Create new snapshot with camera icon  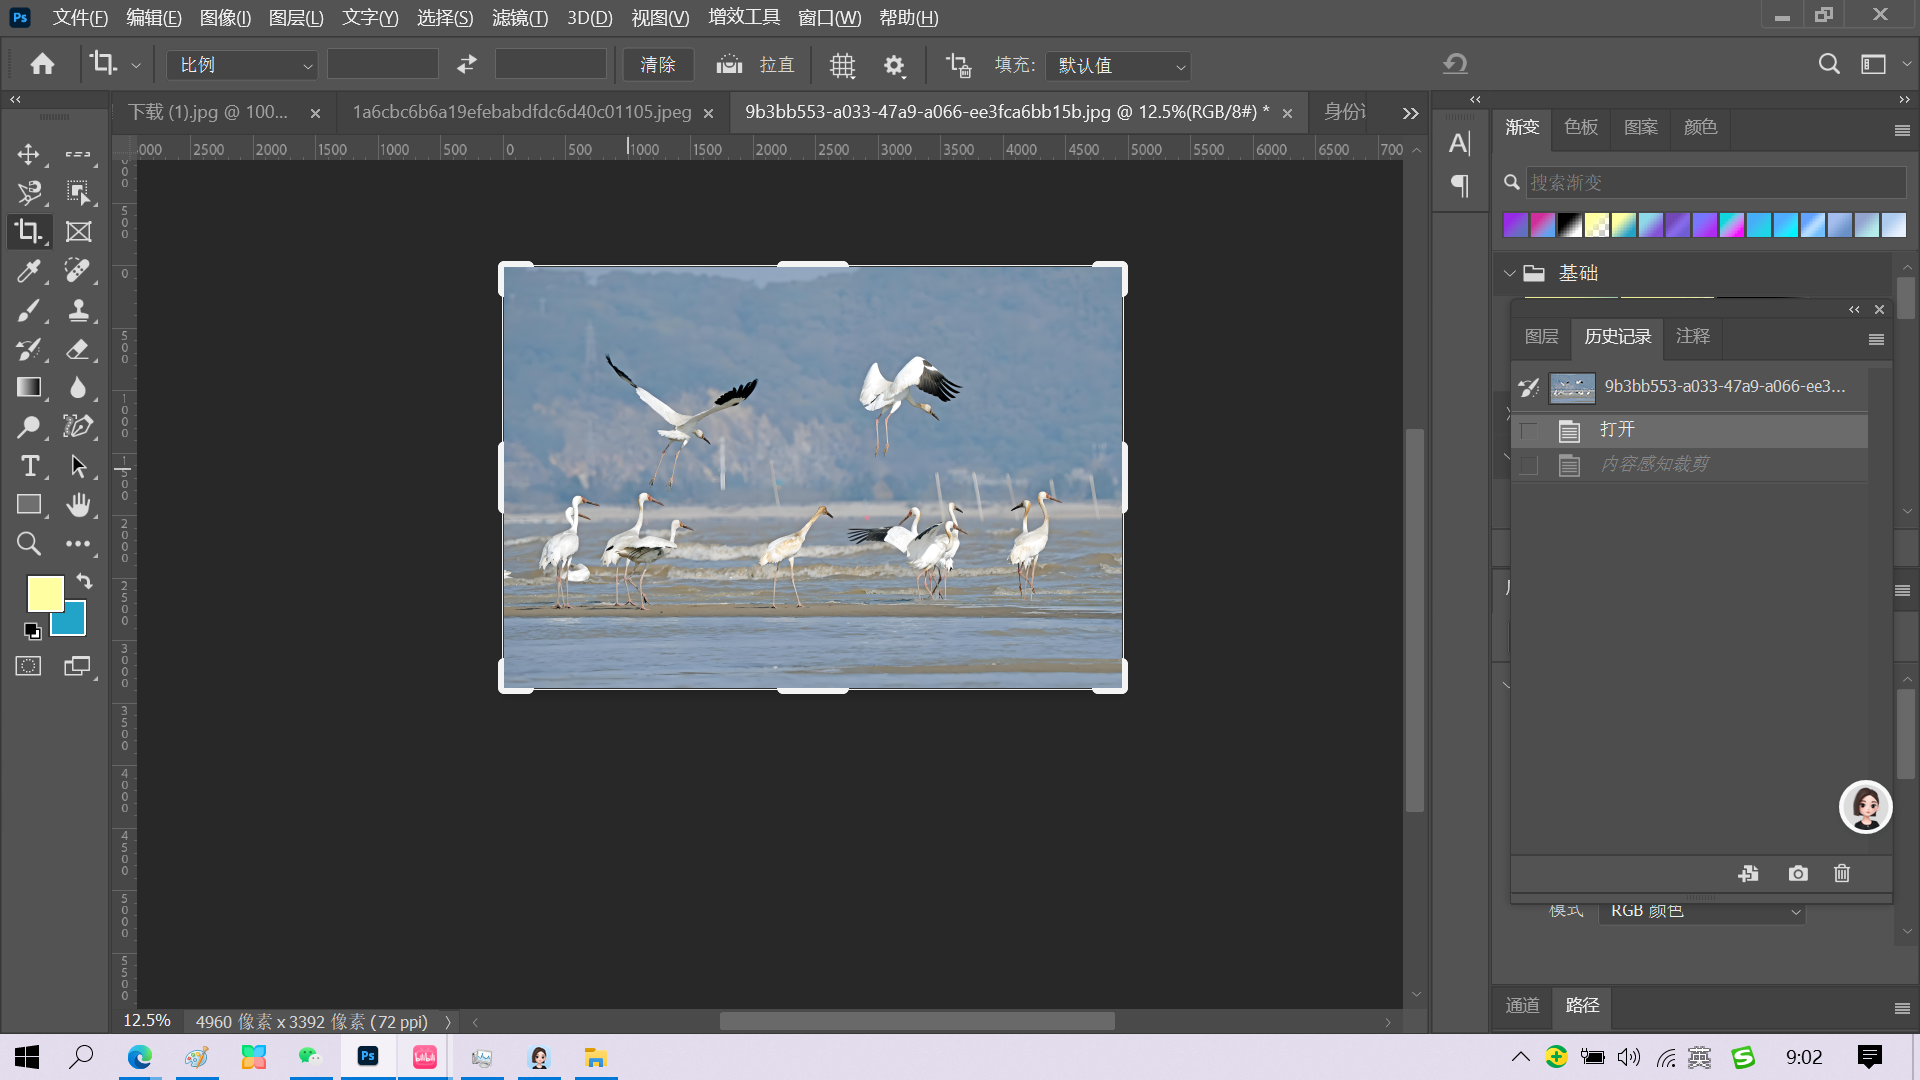pos(1797,873)
